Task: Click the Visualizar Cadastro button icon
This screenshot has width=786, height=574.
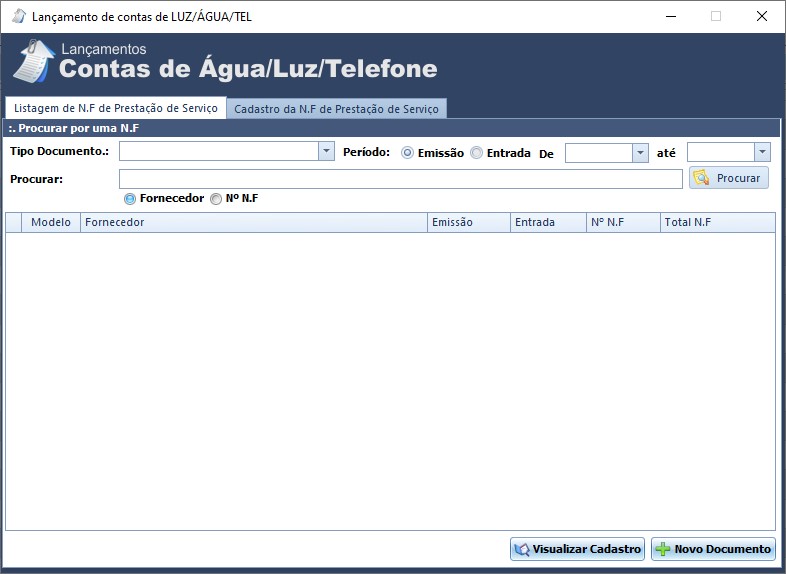Action: [522, 549]
